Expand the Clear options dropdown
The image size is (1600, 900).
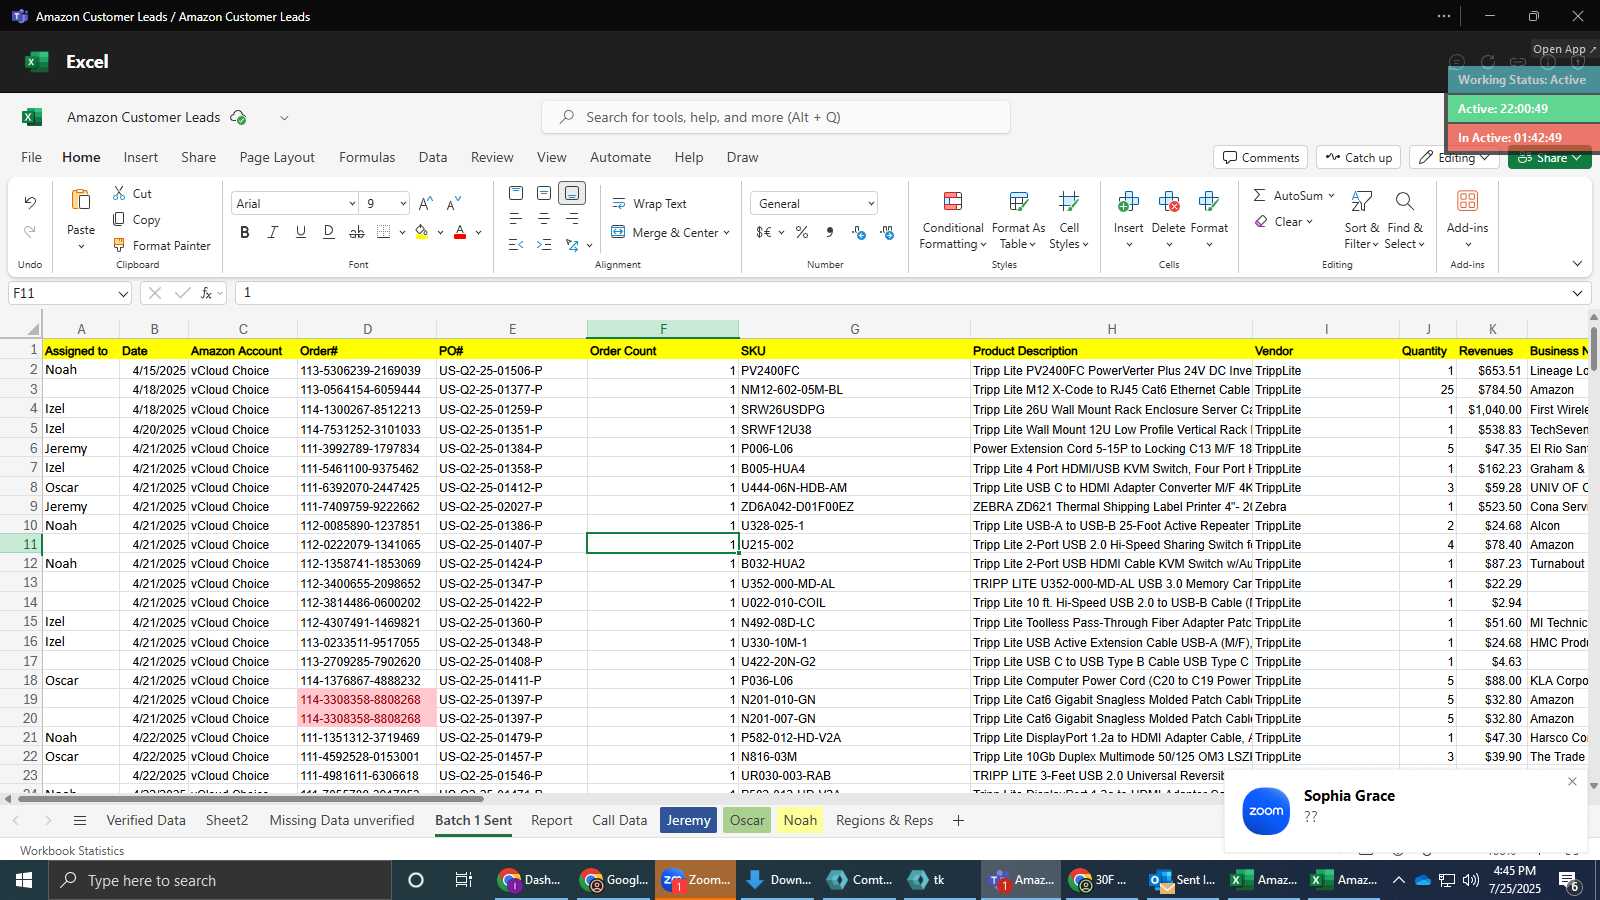point(1309,222)
